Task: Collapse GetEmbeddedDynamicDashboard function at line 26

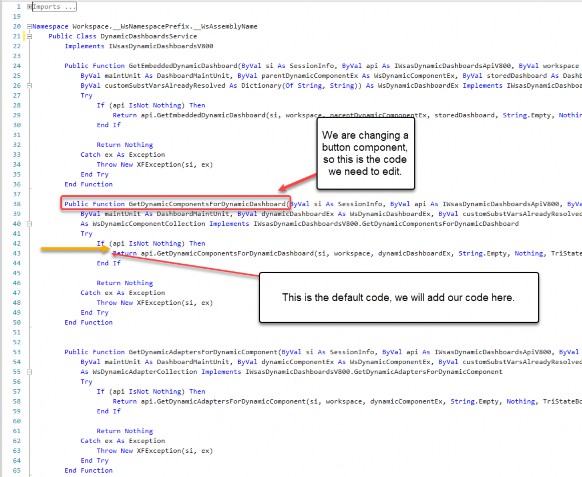Action: pyautogui.click(x=29, y=86)
